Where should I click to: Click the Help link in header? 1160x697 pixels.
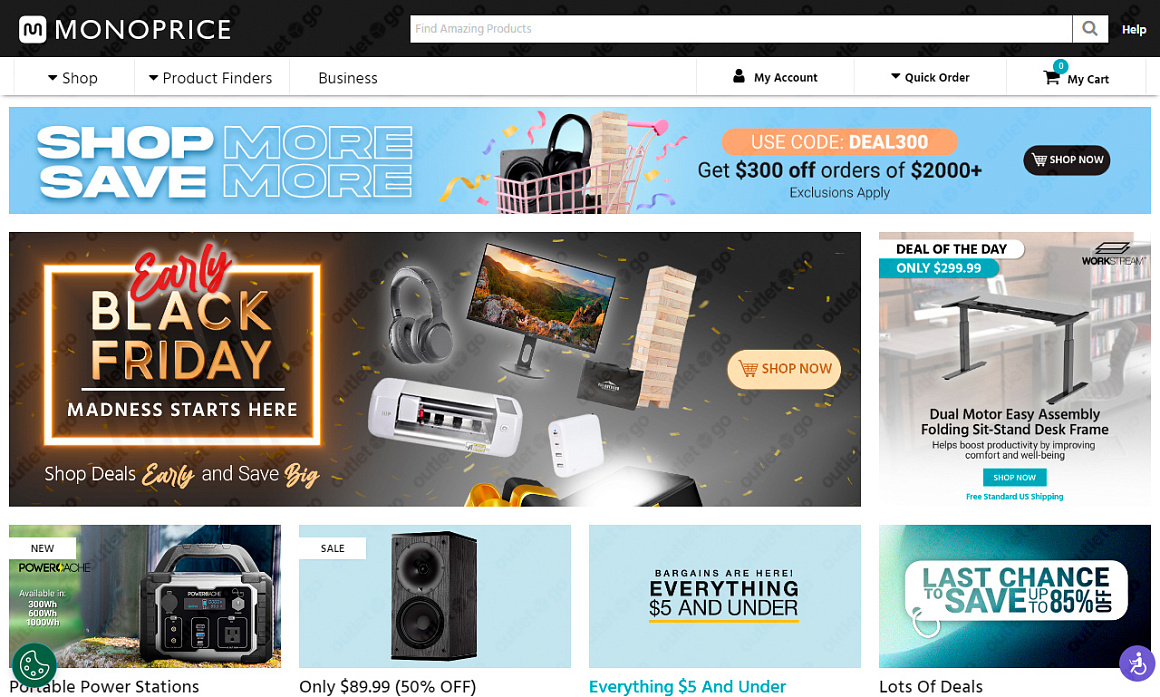[1133, 30]
